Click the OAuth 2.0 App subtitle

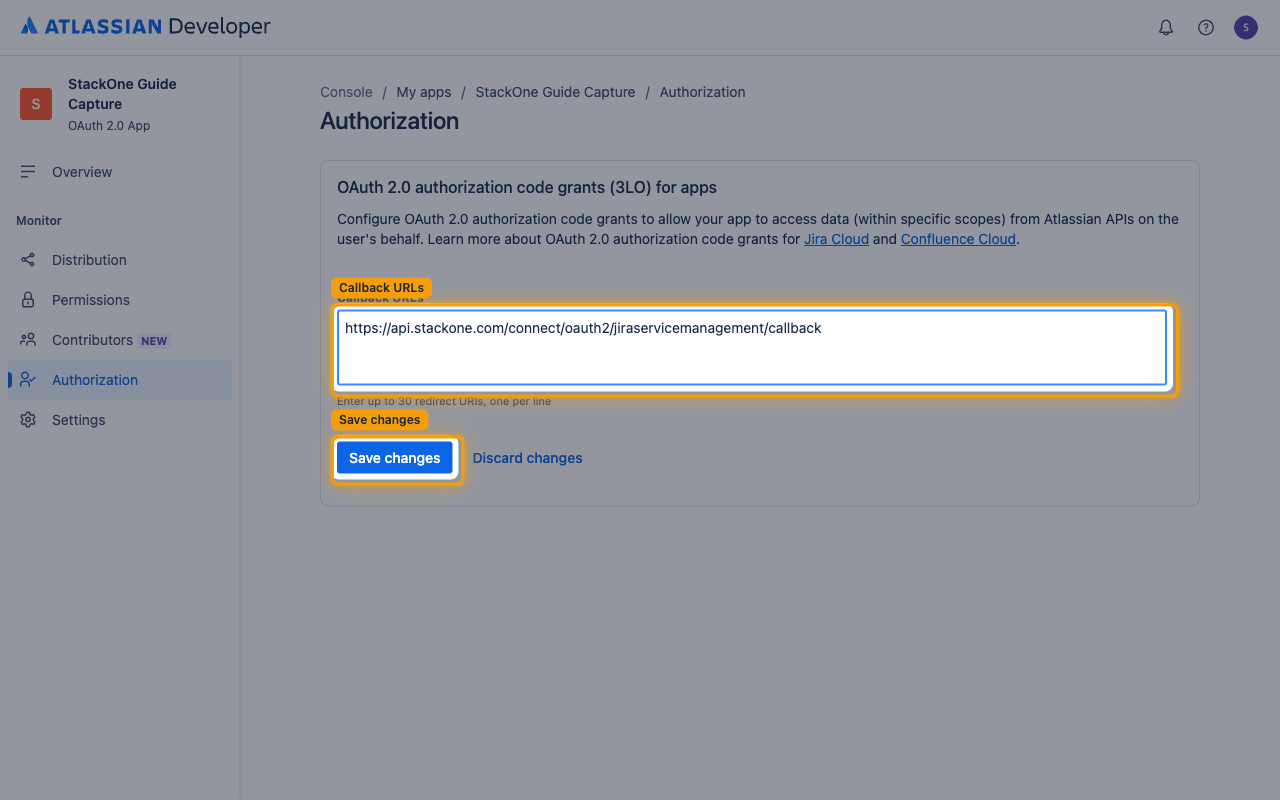(109, 126)
